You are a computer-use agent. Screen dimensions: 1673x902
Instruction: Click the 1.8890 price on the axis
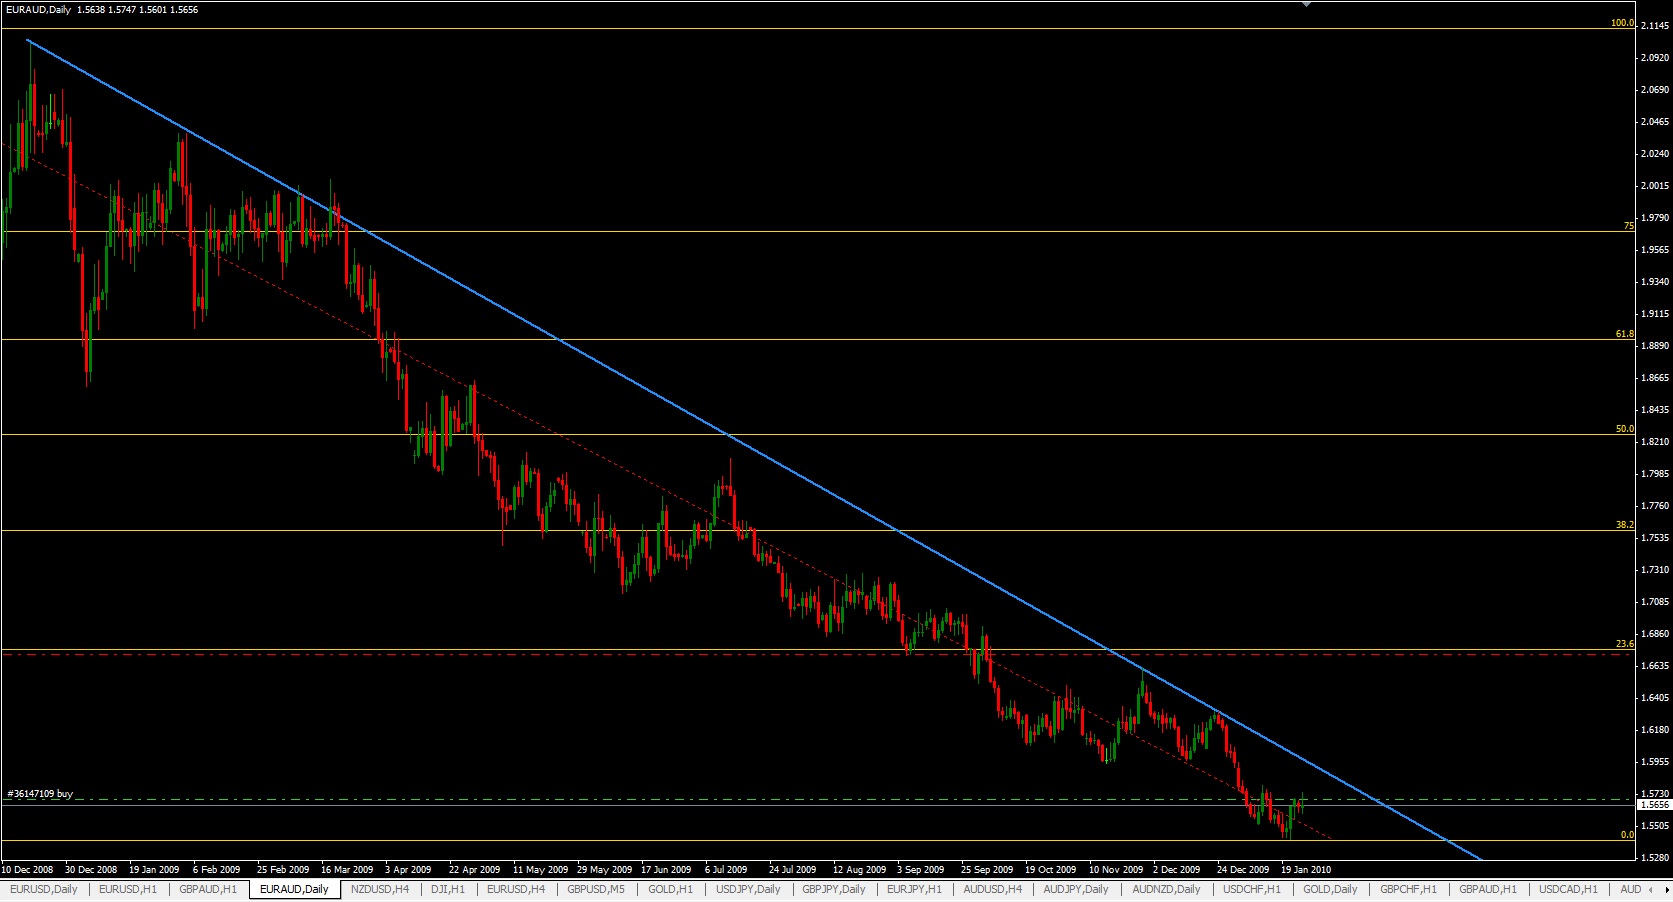pyautogui.click(x=1655, y=346)
